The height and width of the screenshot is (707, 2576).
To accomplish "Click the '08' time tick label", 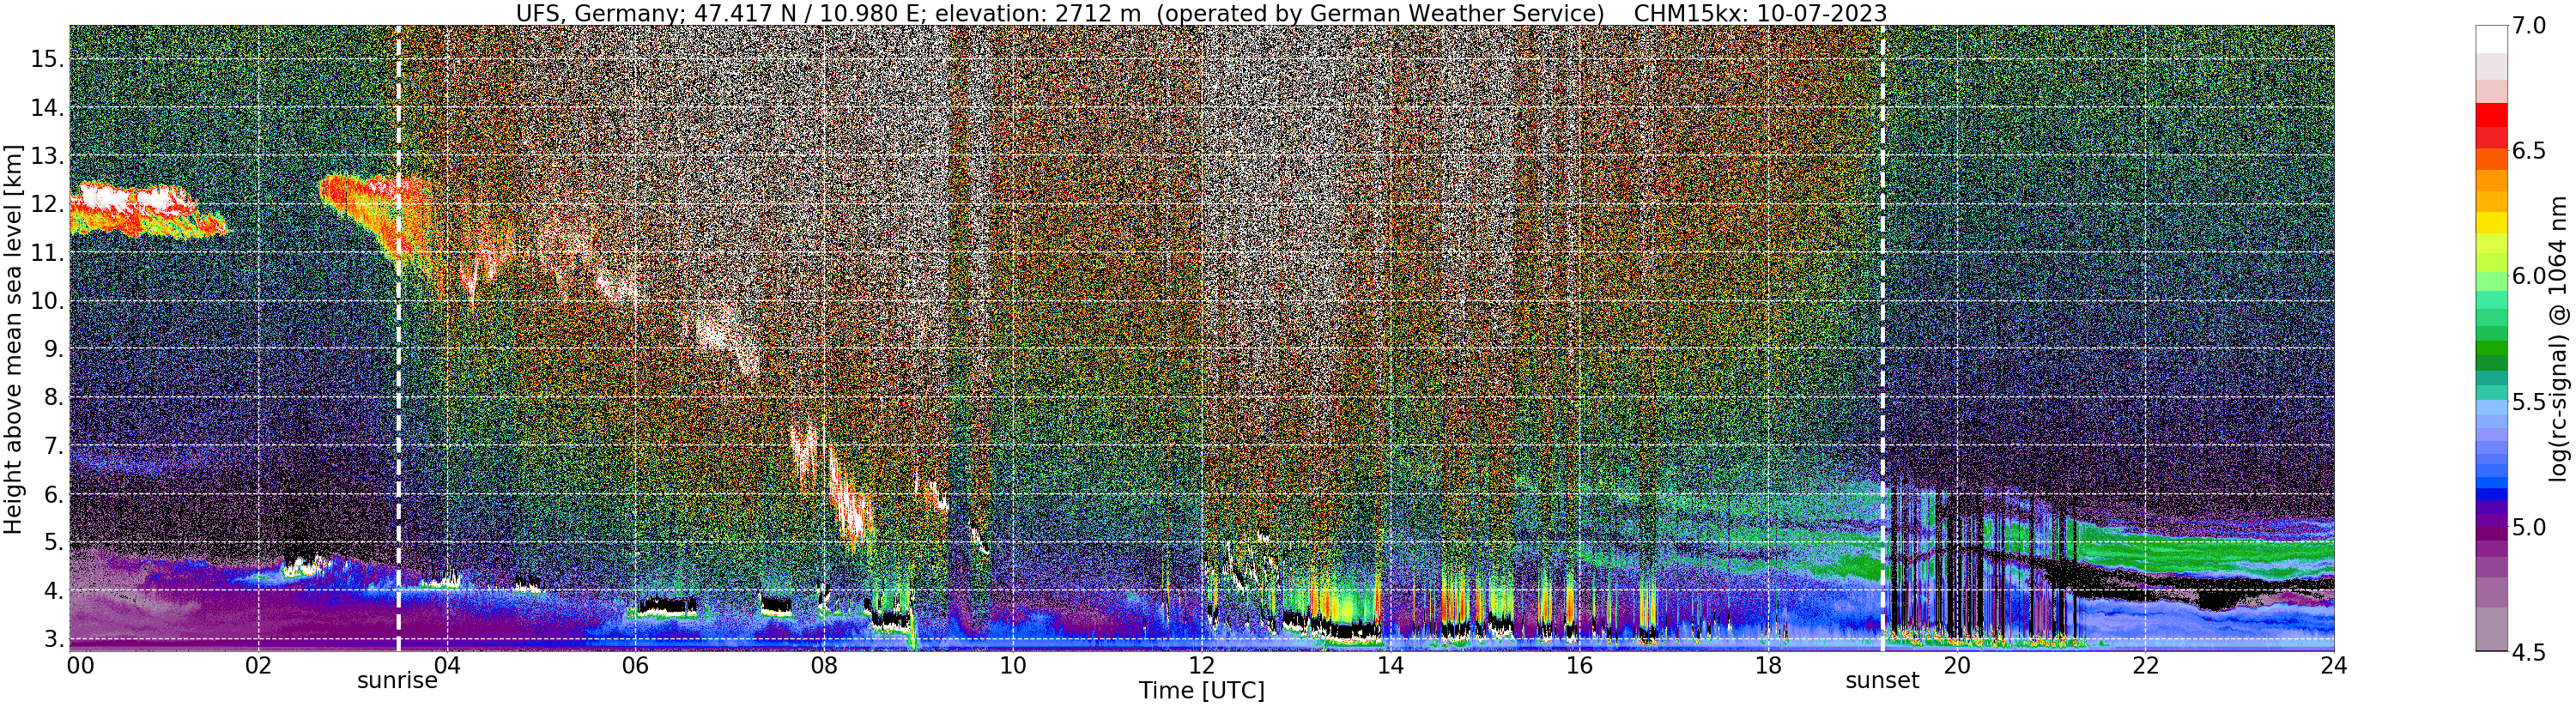I will [x=823, y=665].
